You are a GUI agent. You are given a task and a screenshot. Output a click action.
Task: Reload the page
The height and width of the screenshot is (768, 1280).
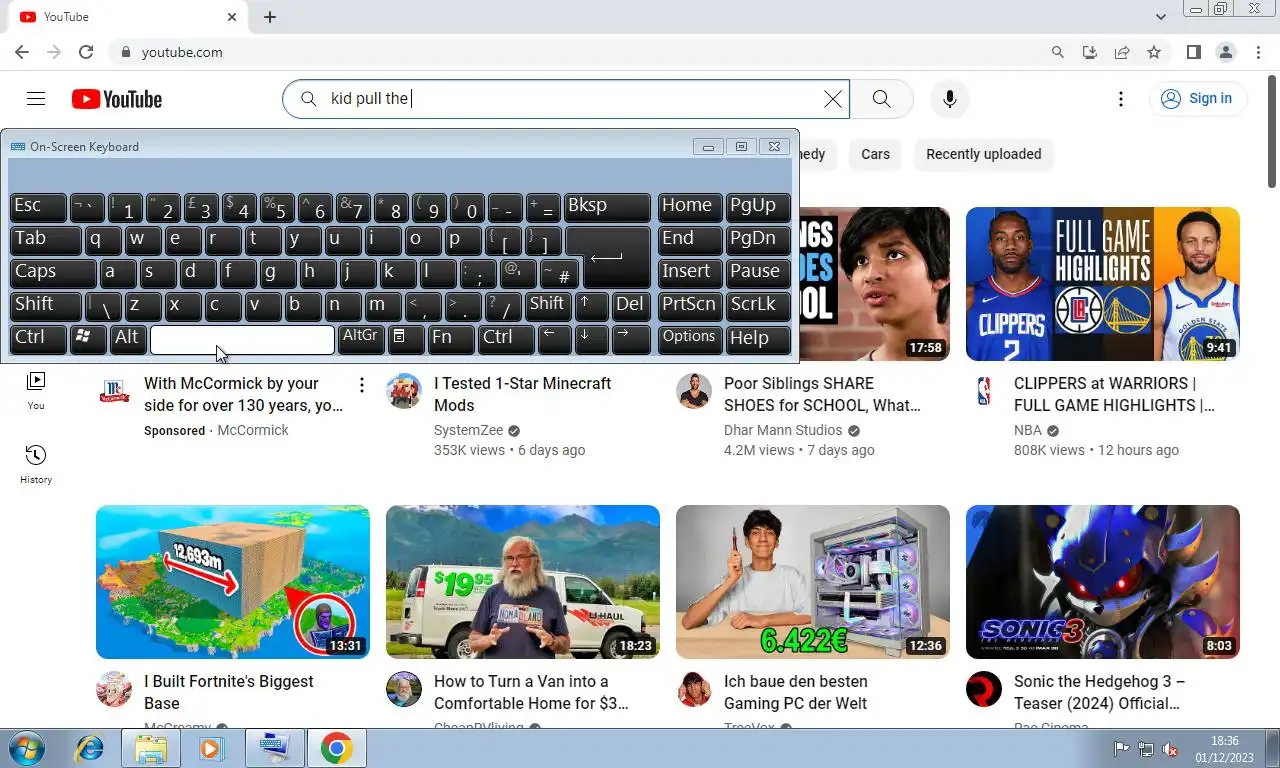[x=86, y=52]
